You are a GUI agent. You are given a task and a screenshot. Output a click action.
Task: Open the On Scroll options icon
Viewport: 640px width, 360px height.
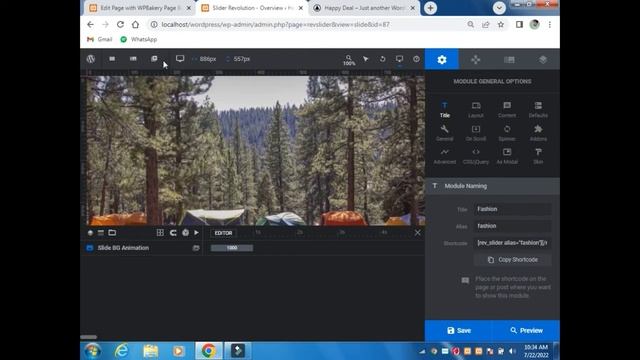[x=476, y=133]
